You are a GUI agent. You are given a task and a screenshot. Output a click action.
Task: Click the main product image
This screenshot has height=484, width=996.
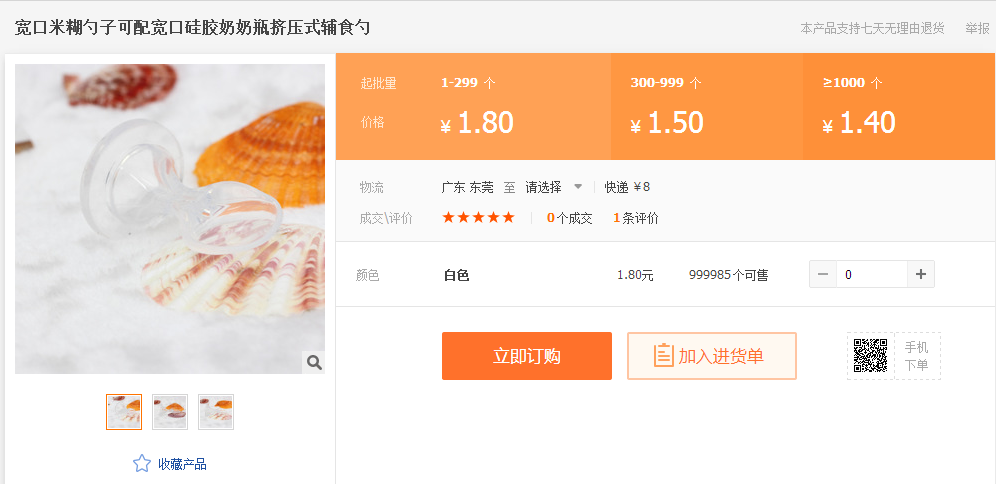tap(170, 219)
